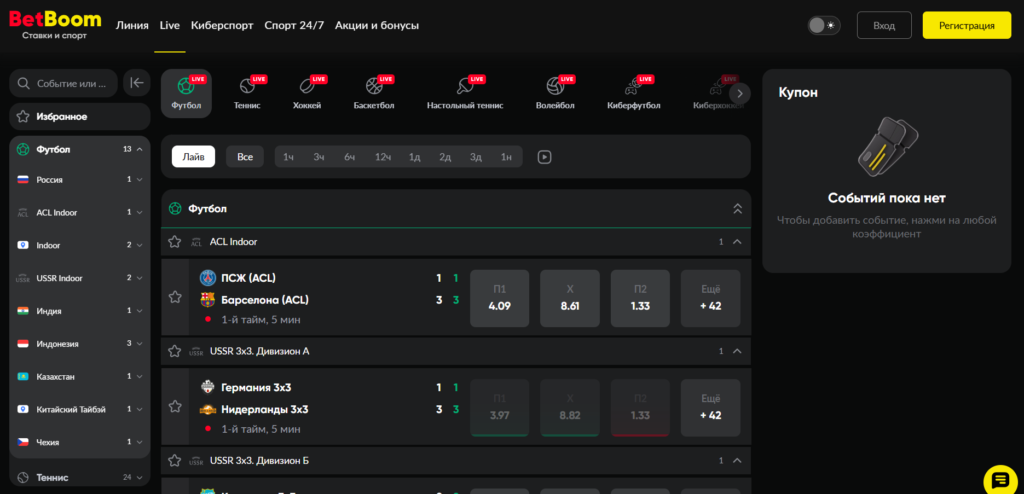Select the 3д time filter
This screenshot has height=494, width=1024.
pos(475,157)
